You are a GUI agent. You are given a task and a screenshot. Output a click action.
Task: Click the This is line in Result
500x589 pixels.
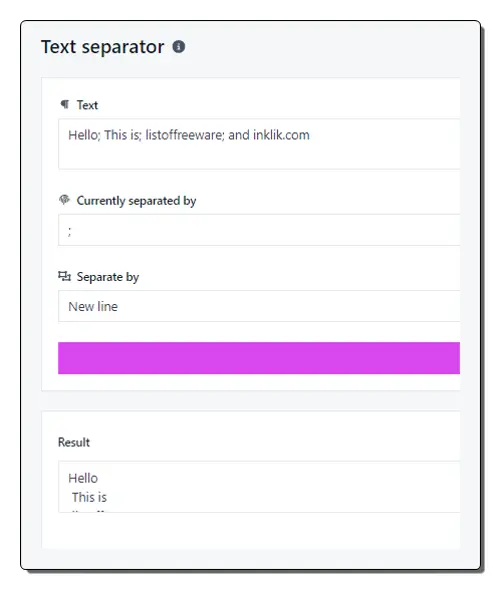pyautogui.click(x=89, y=497)
